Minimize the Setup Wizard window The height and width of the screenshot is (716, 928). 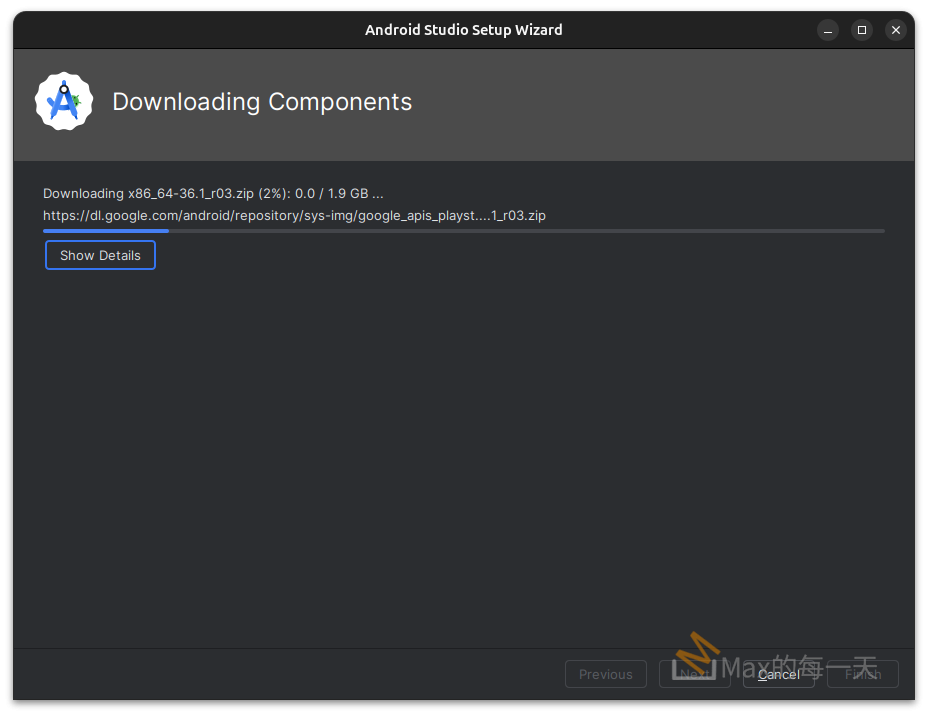pyautogui.click(x=827, y=30)
